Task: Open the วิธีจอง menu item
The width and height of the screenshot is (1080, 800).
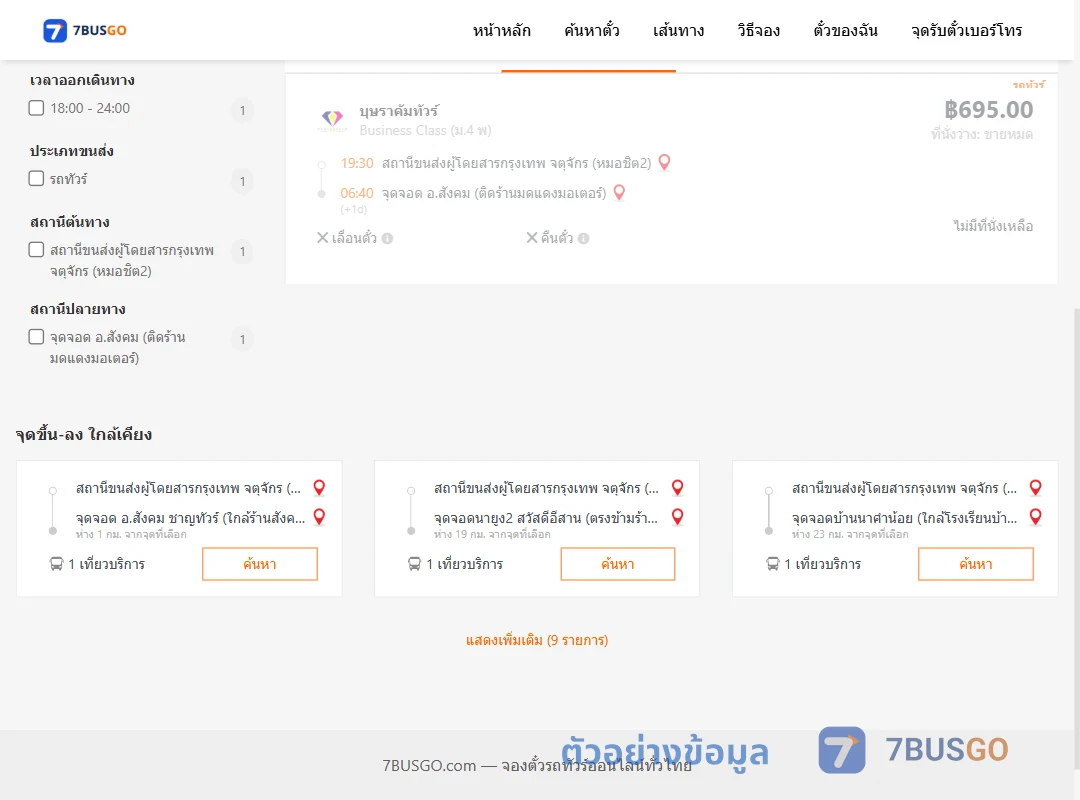Action: click(x=758, y=30)
